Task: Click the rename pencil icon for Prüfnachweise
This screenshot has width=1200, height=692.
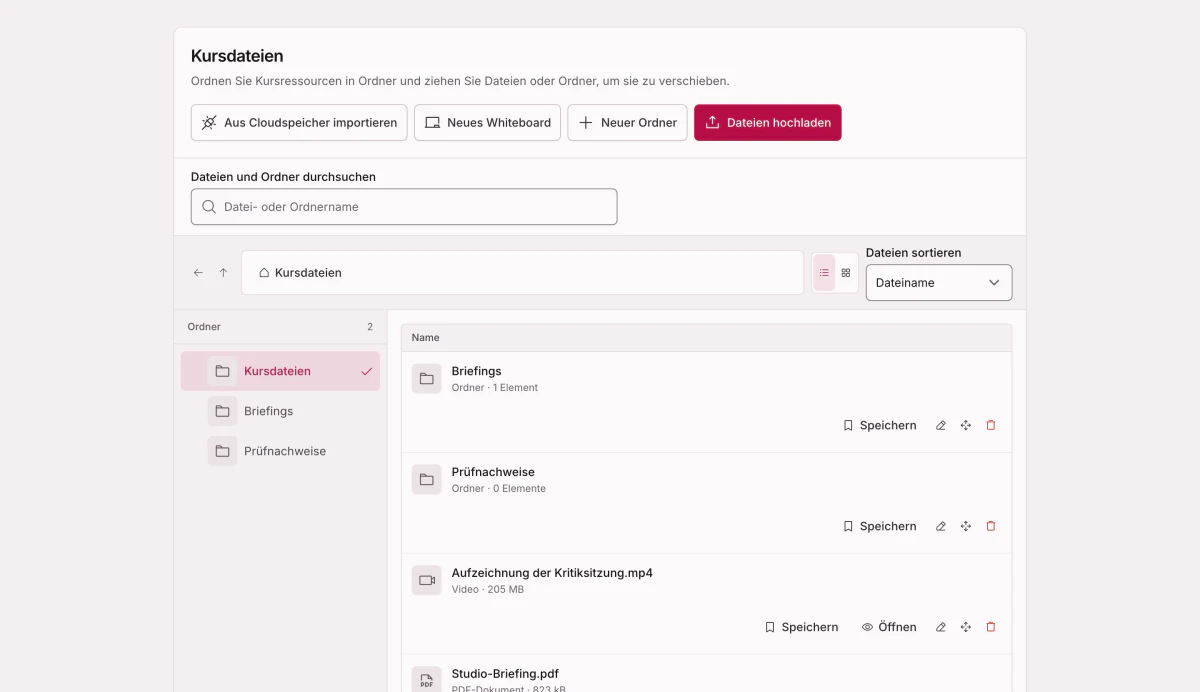Action: 940,527
